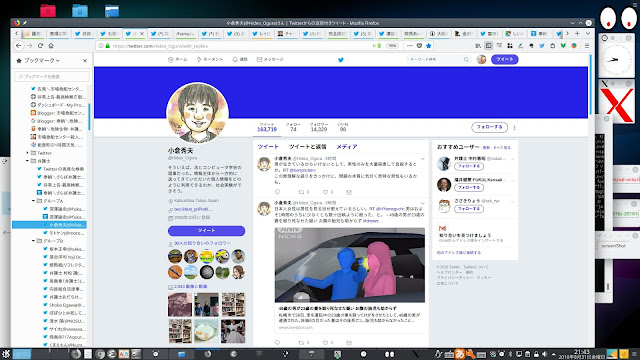Open Twitter ホーム navigation item
This screenshot has width=640, height=360.
178,60
